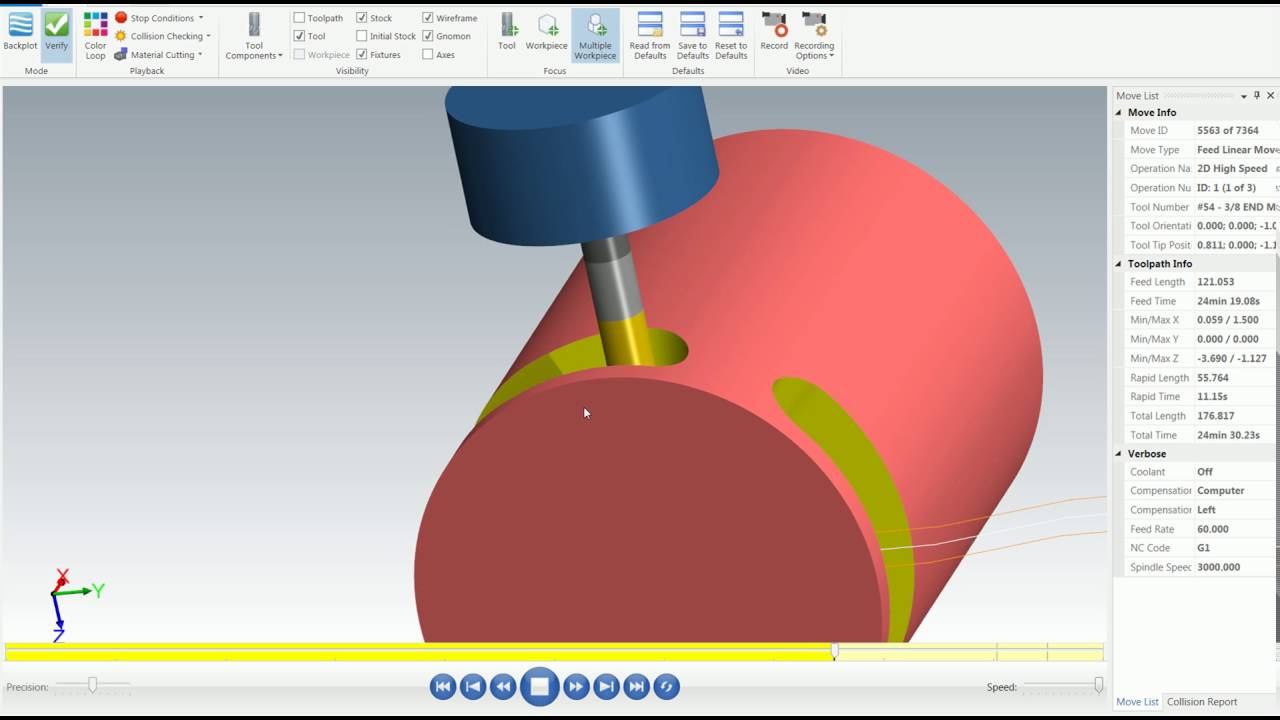Select Feed Time value 24min 19.08s
This screenshot has height=720, width=1280.
[x=1228, y=301]
